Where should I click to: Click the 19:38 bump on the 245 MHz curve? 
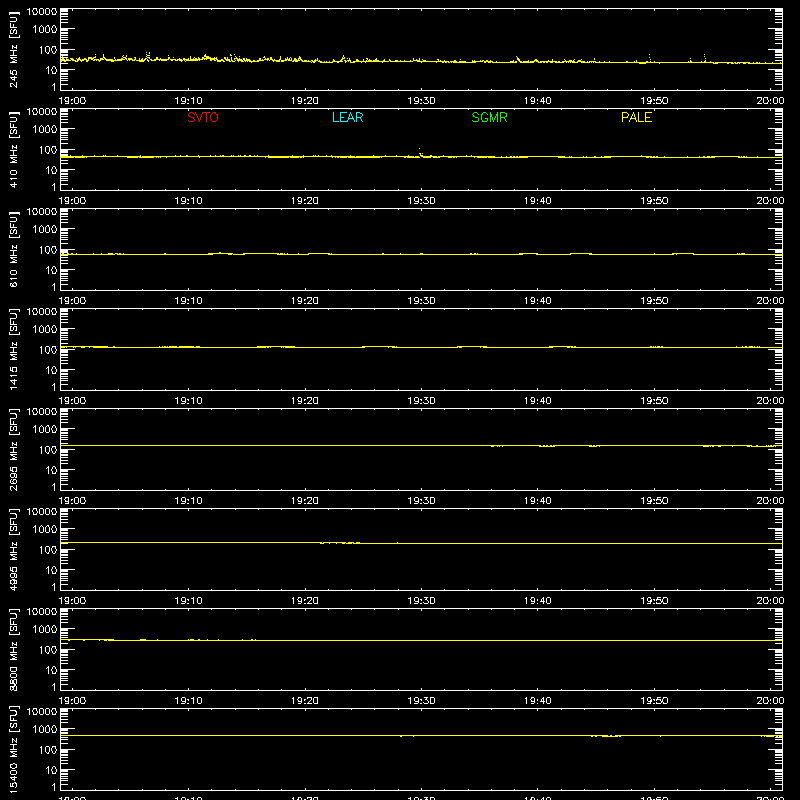(518, 59)
